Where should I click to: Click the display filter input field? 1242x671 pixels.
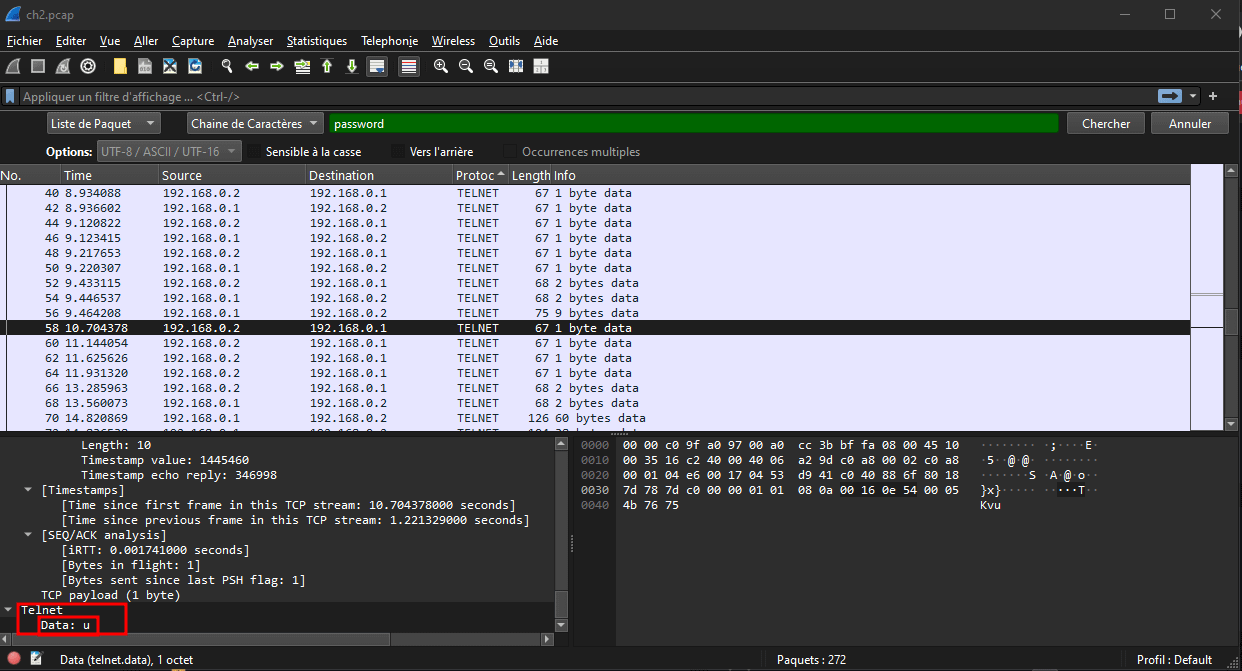click(x=580, y=97)
